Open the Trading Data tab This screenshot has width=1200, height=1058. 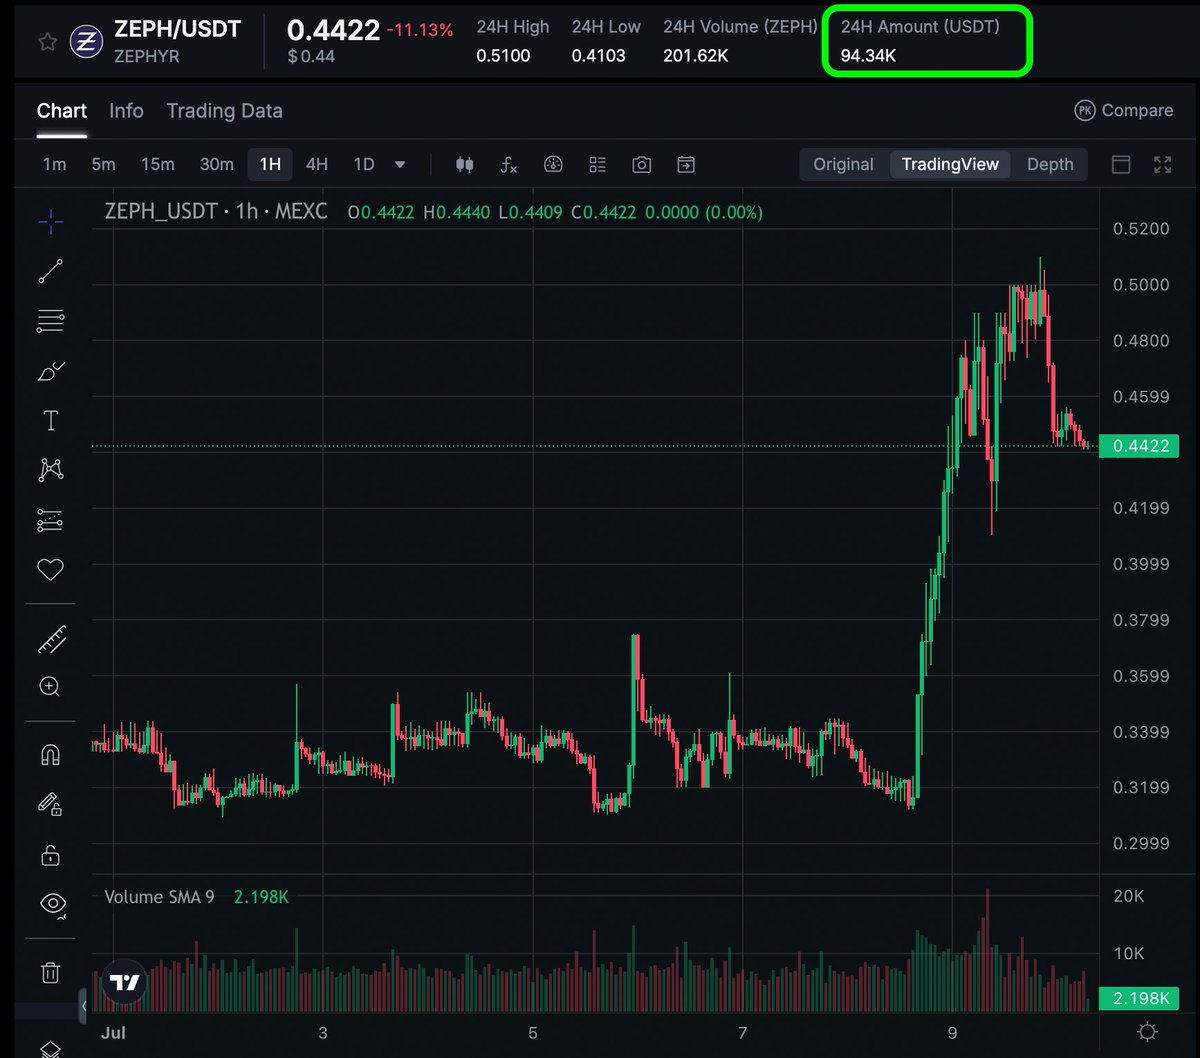pyautogui.click(x=224, y=111)
